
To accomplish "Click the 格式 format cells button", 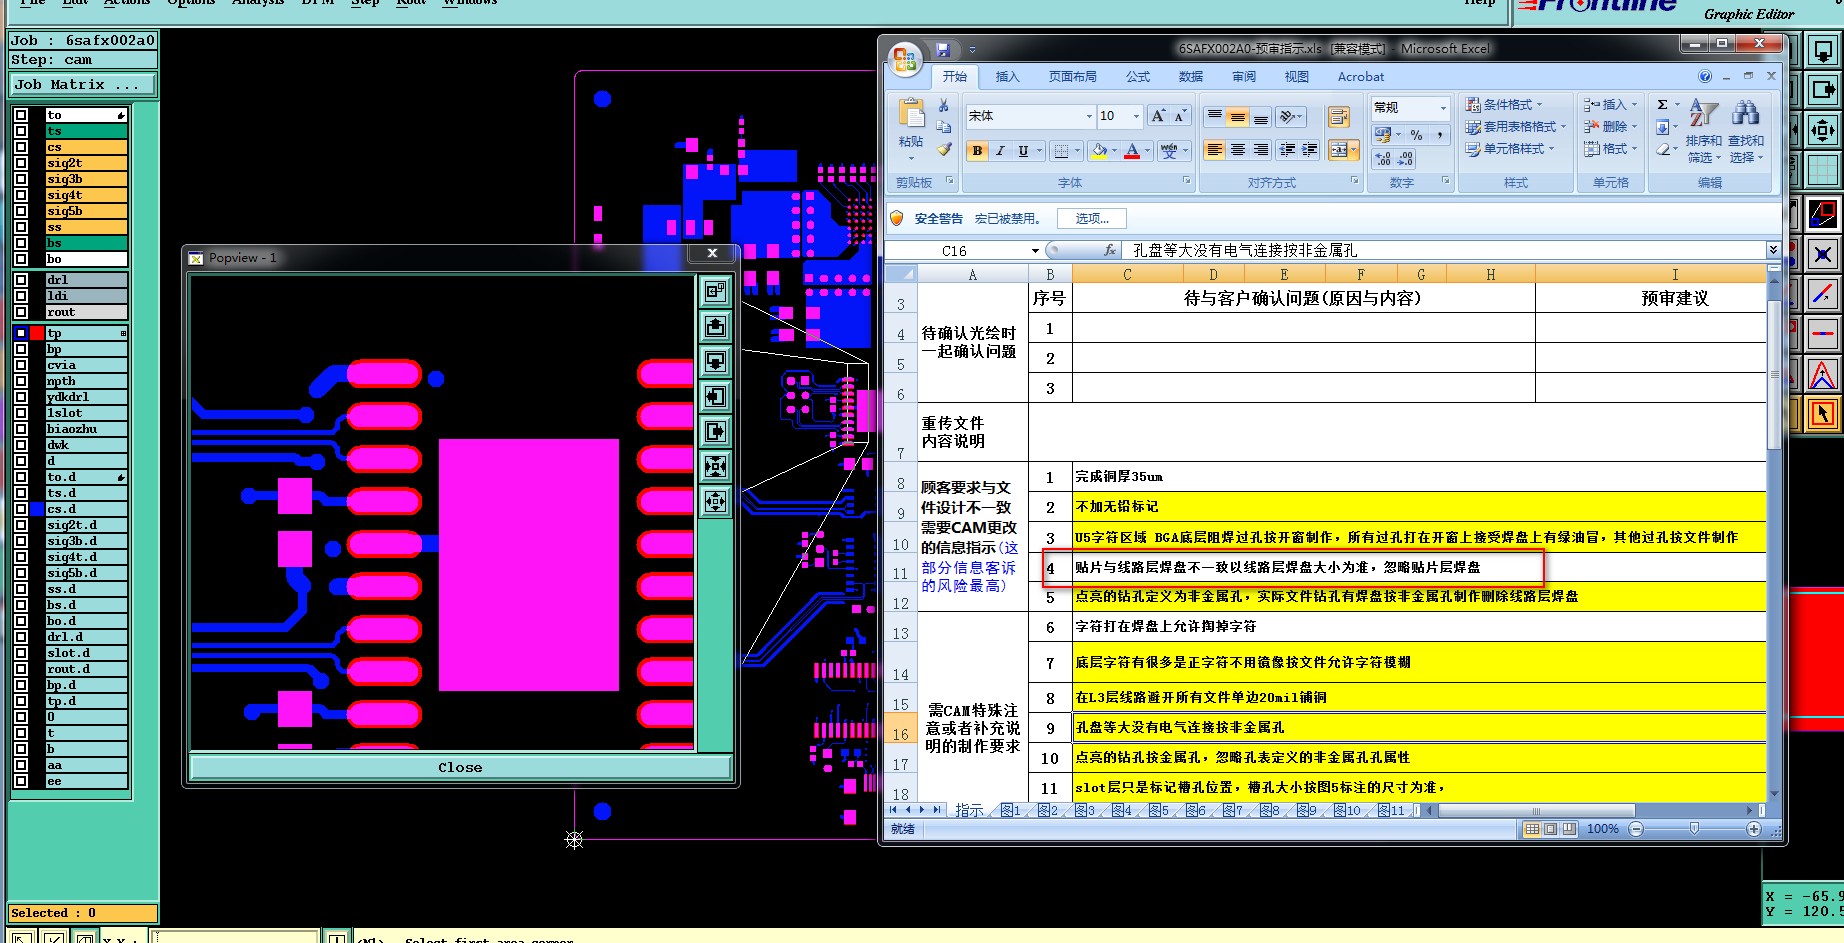I will (1610, 149).
